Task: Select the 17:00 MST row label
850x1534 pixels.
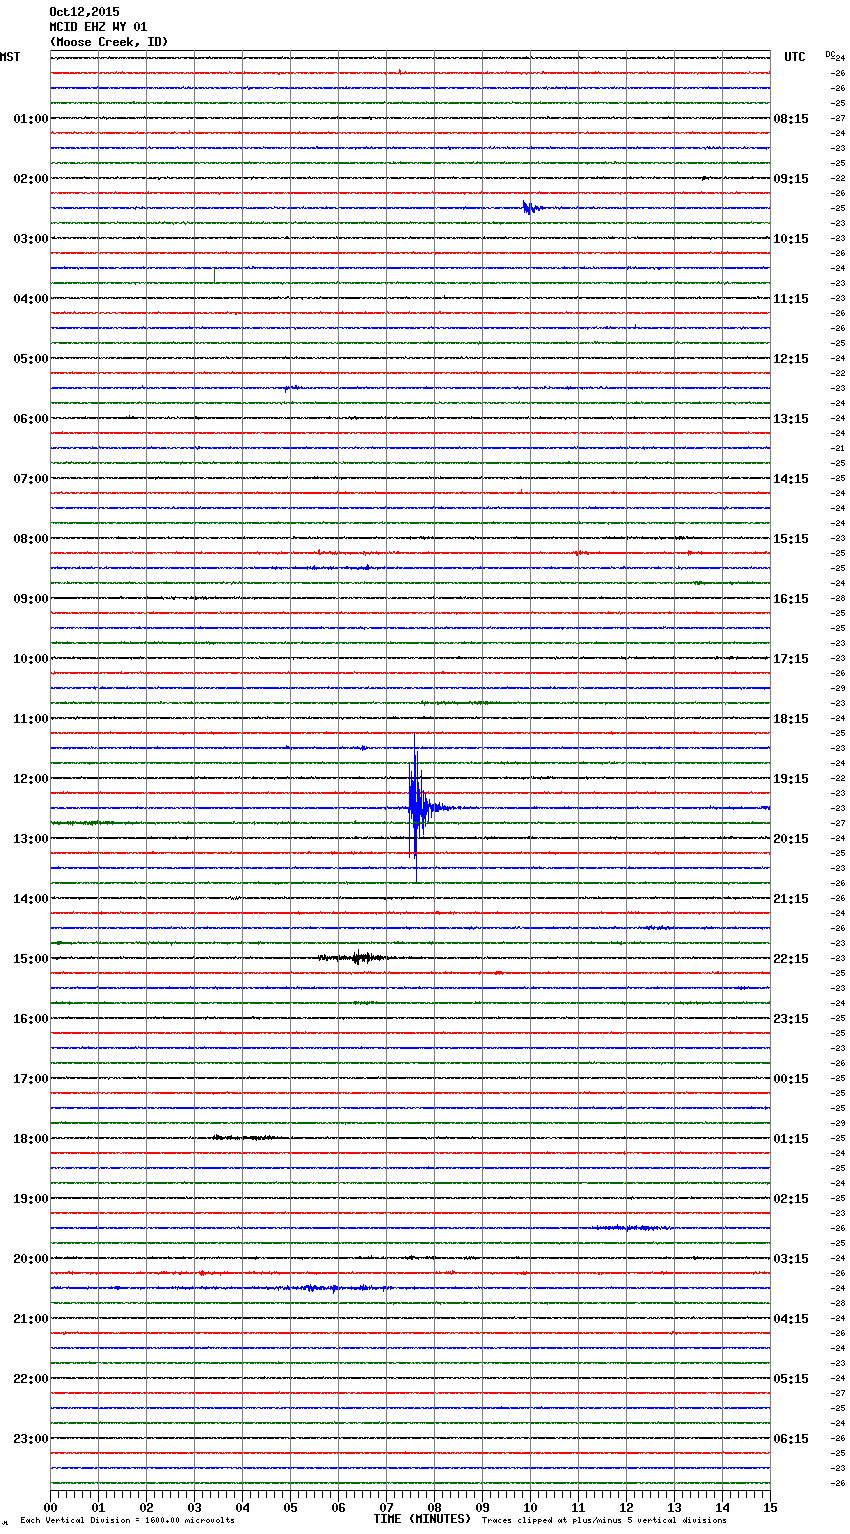Action: pyautogui.click(x=30, y=1078)
